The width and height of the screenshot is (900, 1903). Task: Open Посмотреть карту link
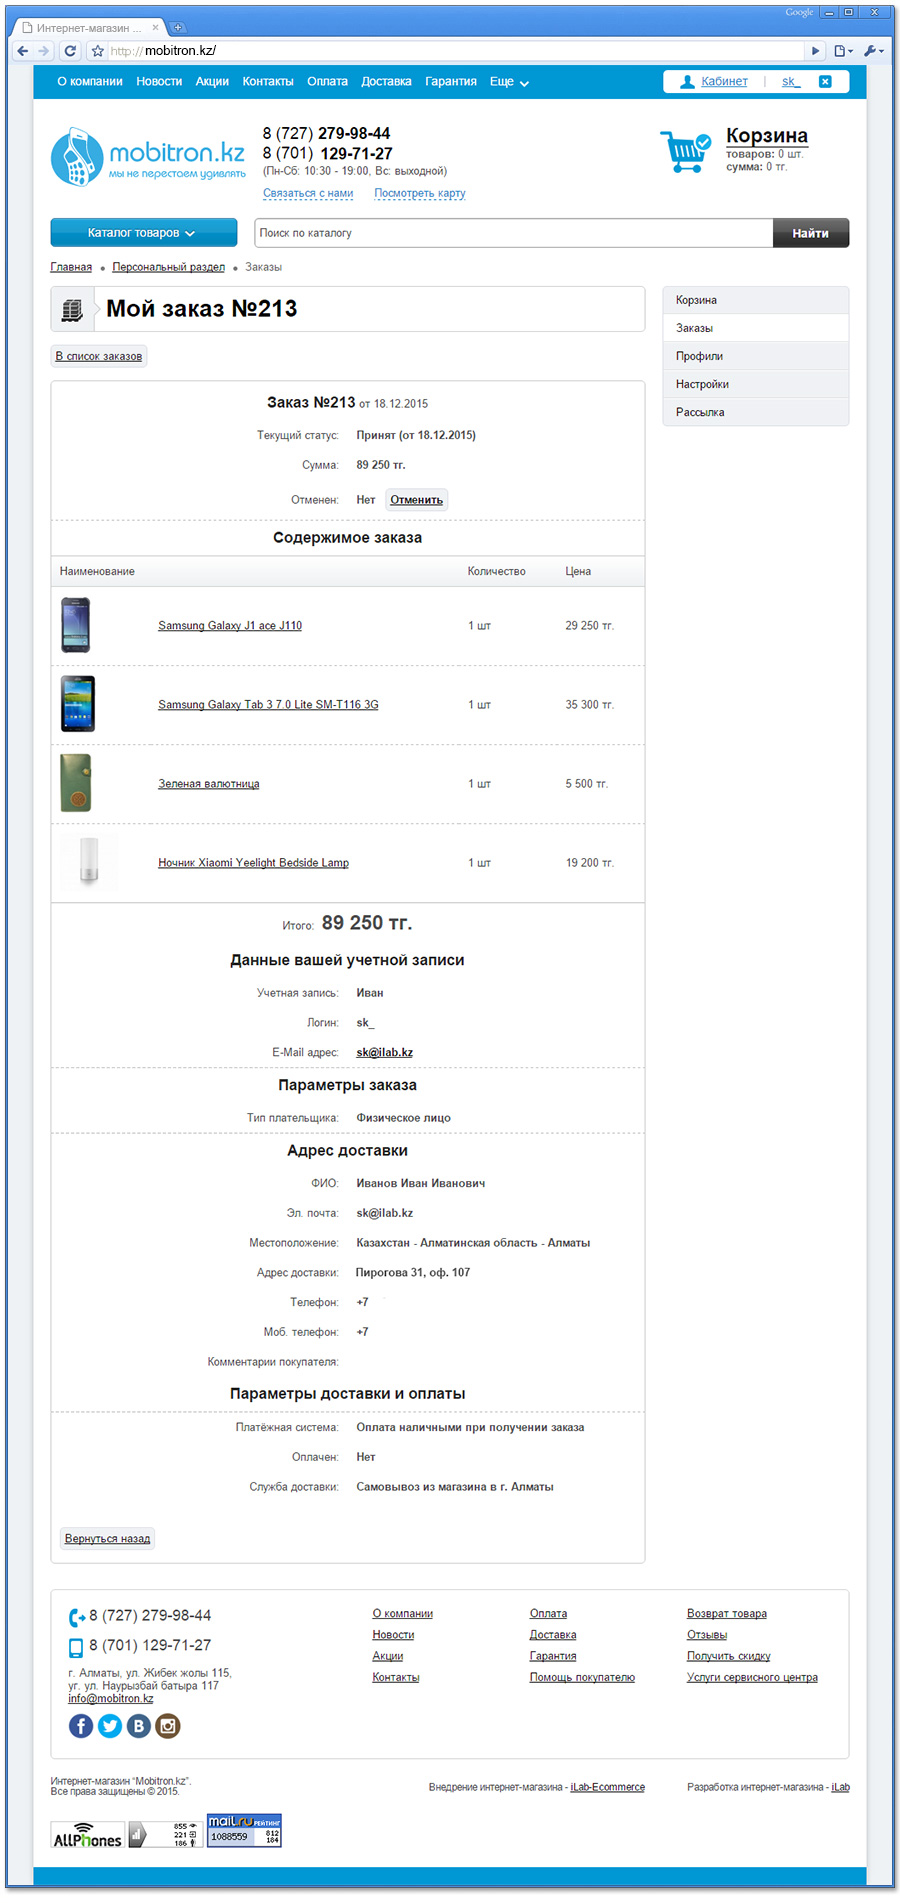tap(420, 193)
